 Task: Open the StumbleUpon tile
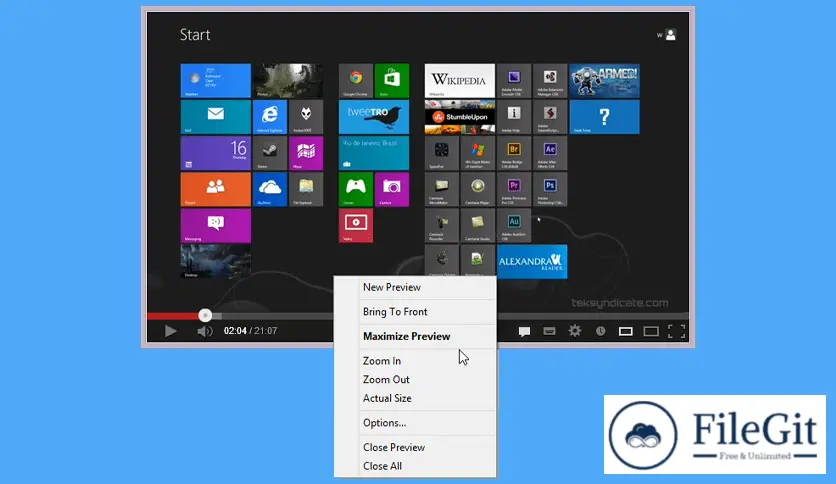pos(460,117)
